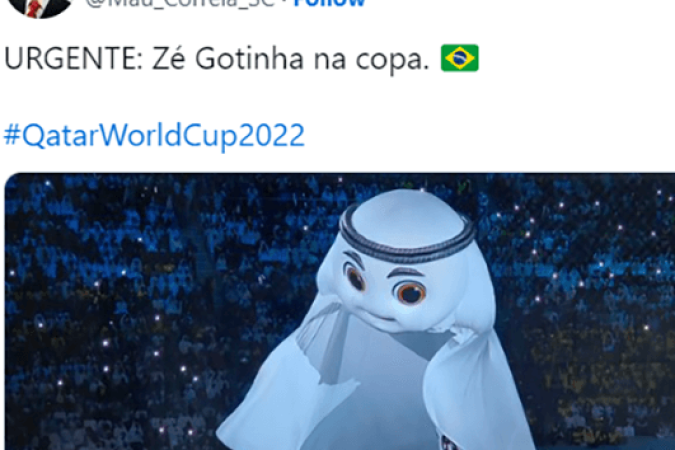Screen dimensions: 675x450
Task: Open the tweet author's profile avatar
Action: click(40, 6)
